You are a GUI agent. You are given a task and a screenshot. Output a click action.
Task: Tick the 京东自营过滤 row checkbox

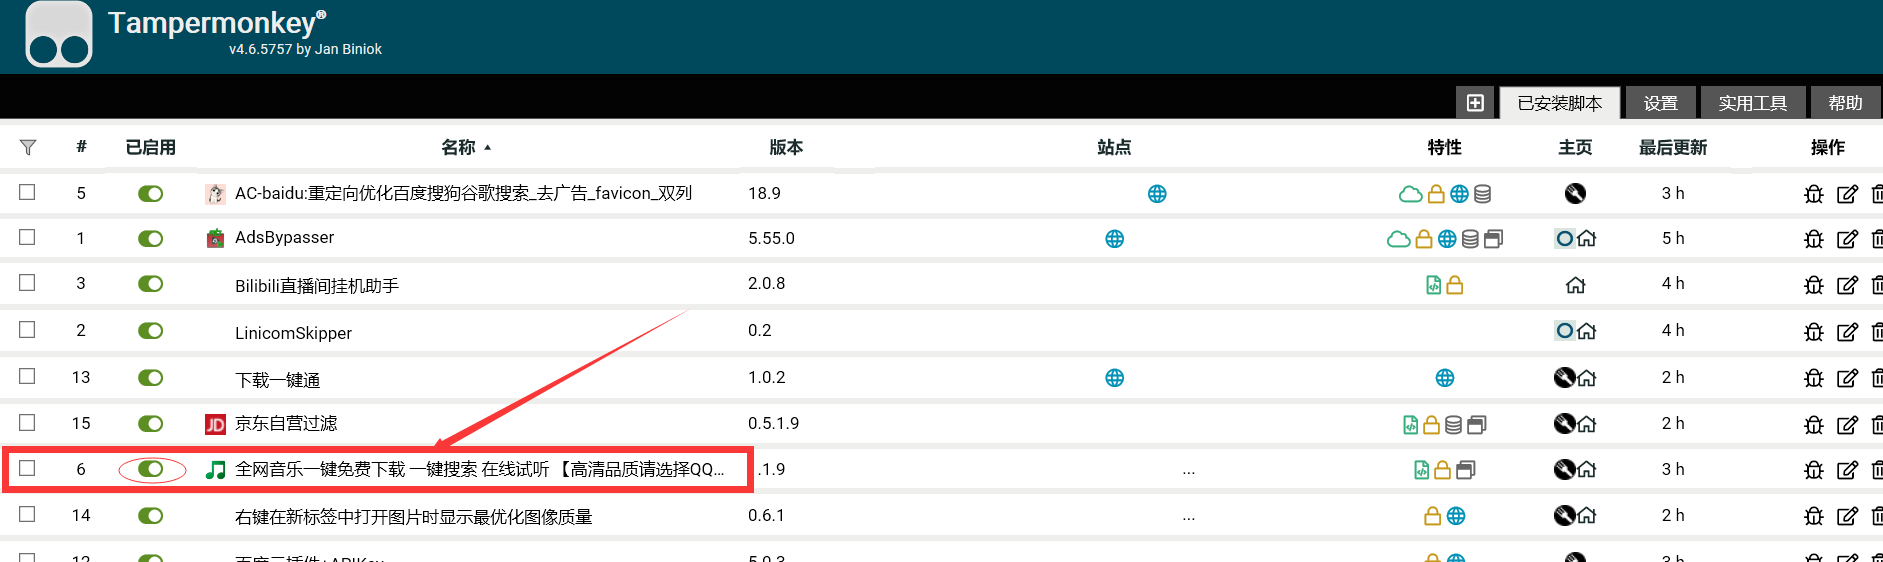coord(27,422)
